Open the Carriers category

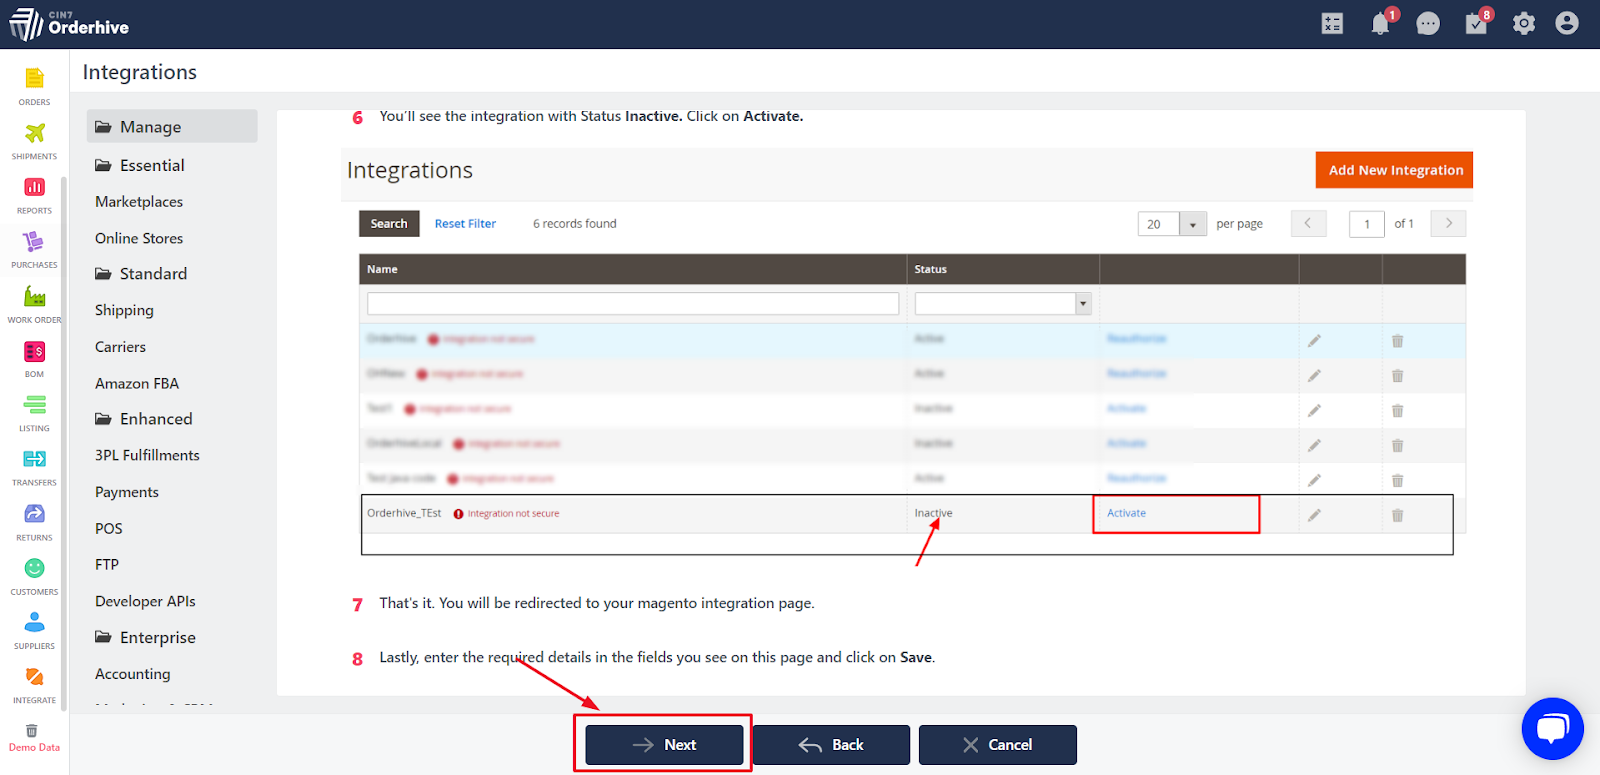[x=120, y=347]
